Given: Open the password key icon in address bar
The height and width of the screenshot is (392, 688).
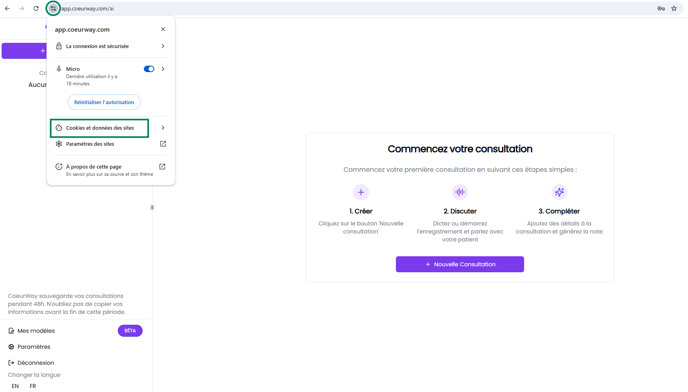Looking at the screenshot, I should (661, 8).
